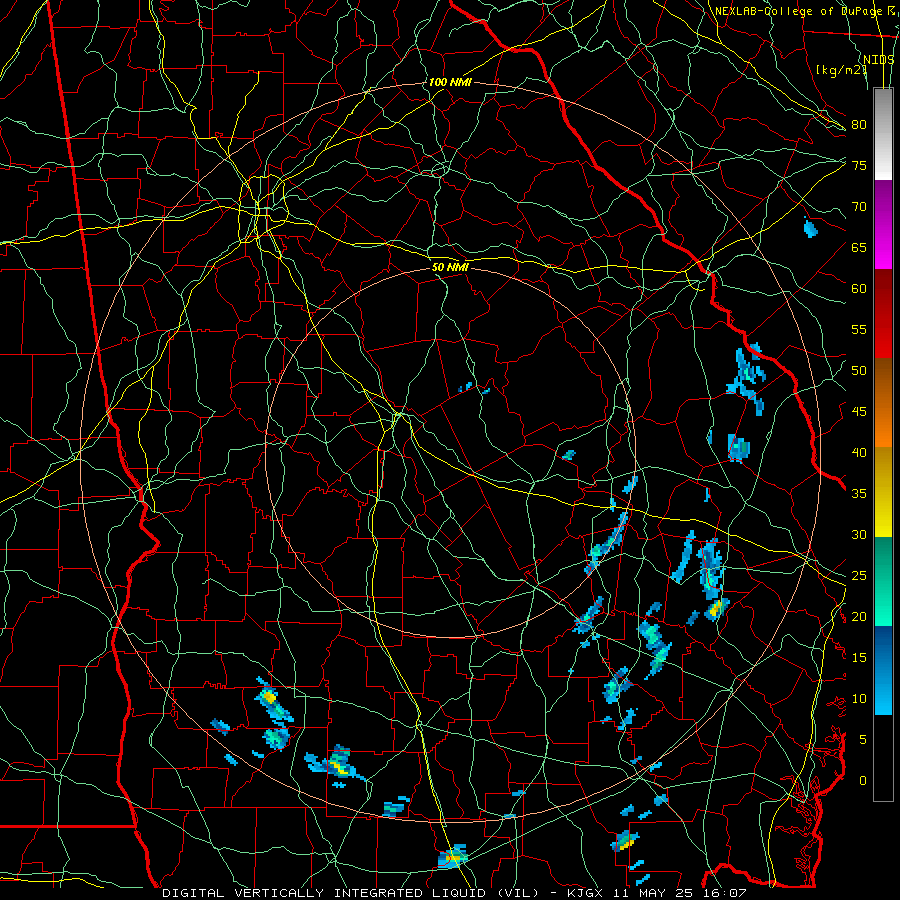Pick the orange-brown segment of the color bar

click(x=883, y=403)
